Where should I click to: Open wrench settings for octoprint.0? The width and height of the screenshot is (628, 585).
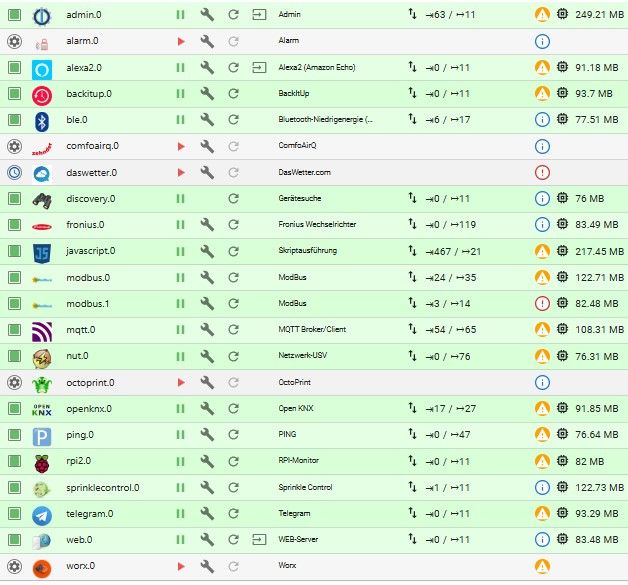click(207, 382)
